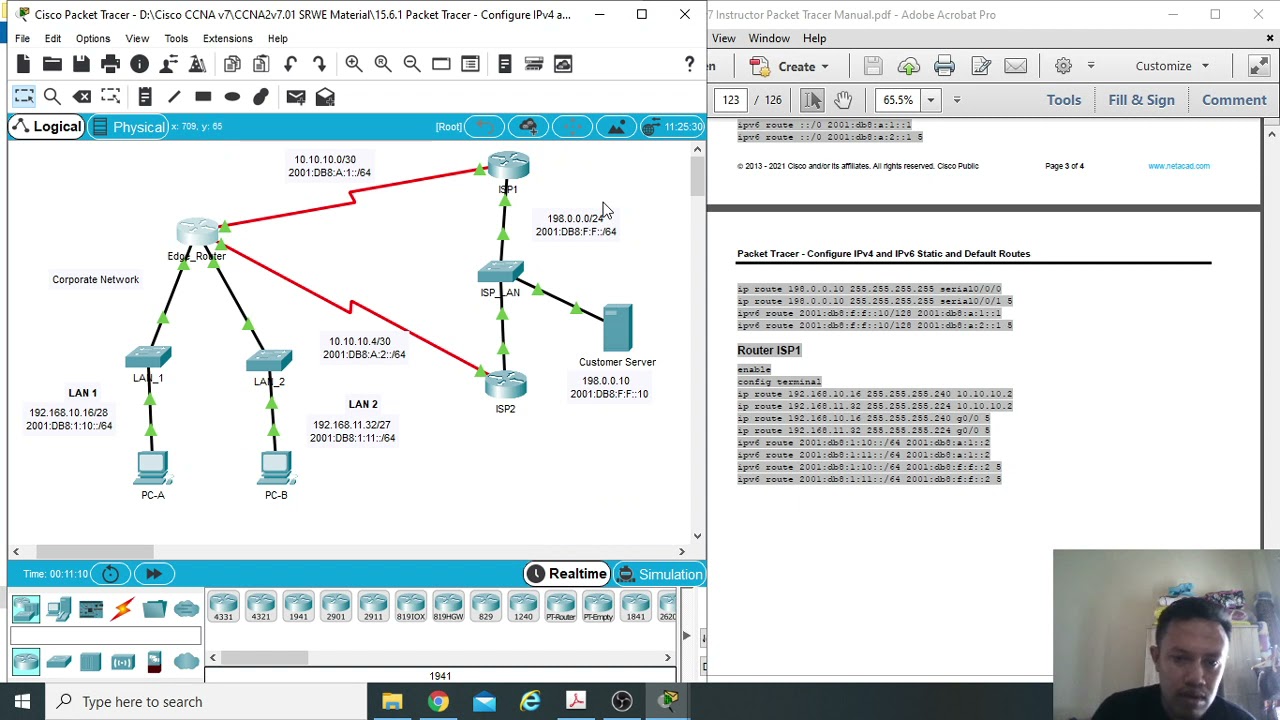1280x720 pixels.
Task: Click the www.netacad.com link in PDF
Action: 1178,166
